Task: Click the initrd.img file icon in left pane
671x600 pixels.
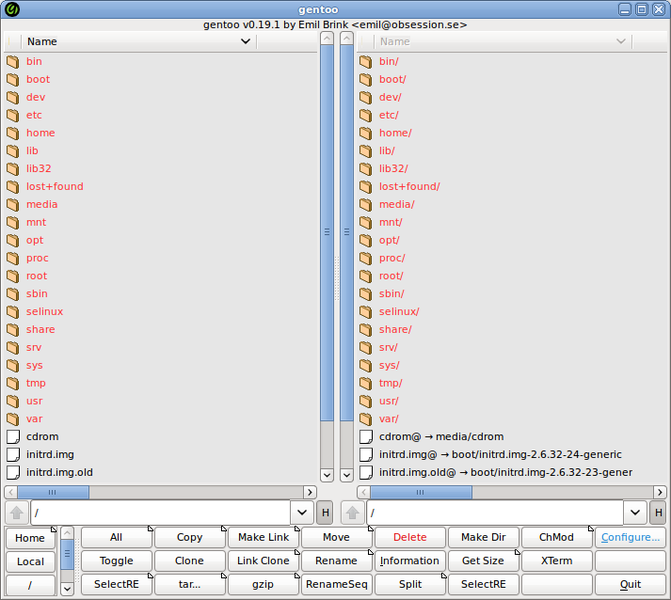Action: coord(13,454)
